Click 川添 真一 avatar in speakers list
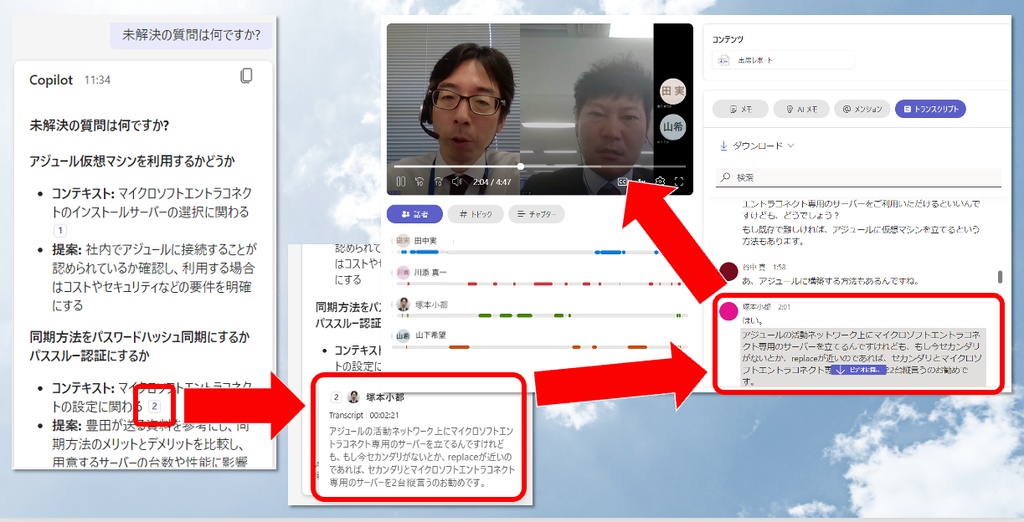This screenshot has width=1024, height=522. pyautogui.click(x=403, y=272)
